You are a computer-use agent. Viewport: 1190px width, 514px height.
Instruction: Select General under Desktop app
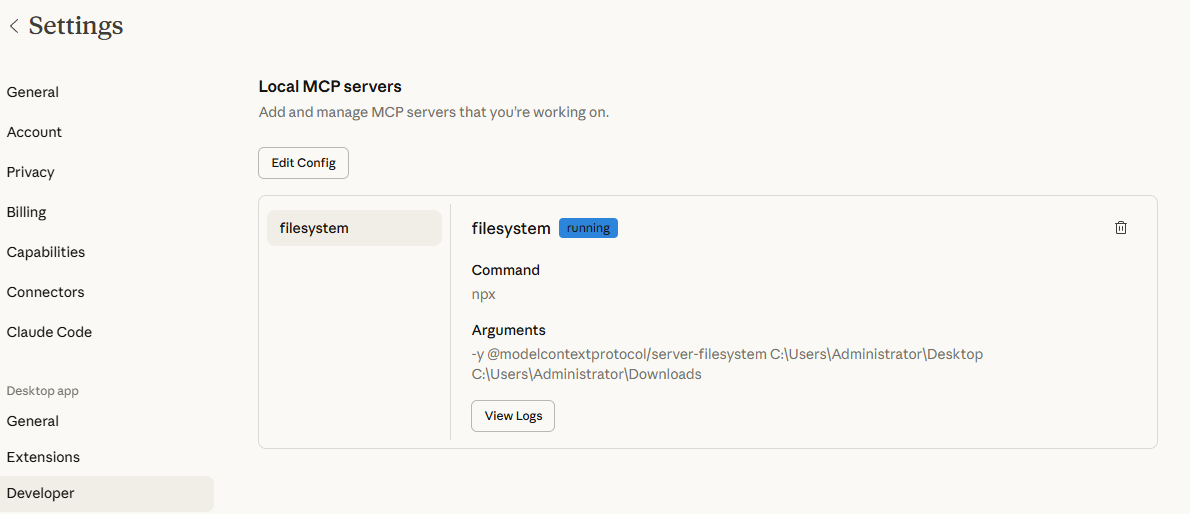33,421
